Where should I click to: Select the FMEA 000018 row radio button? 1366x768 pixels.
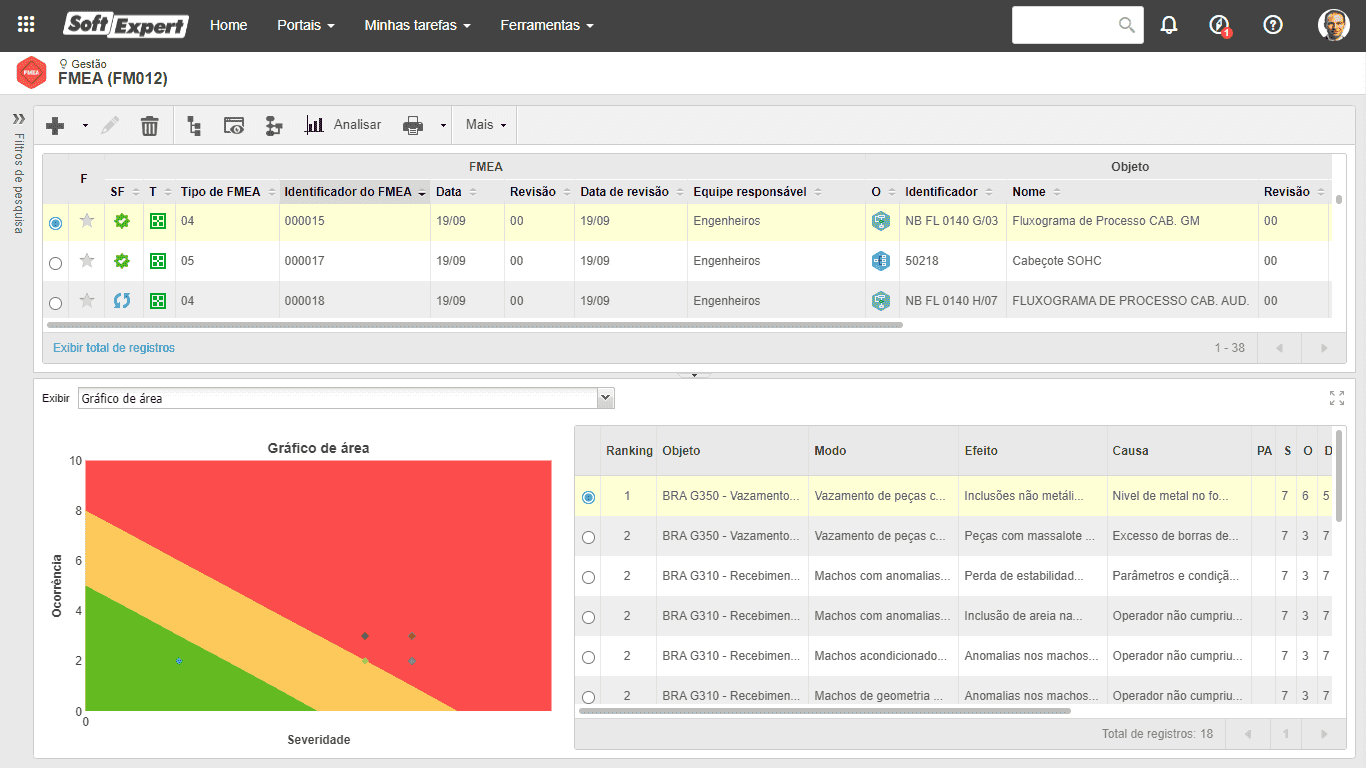tap(55, 303)
